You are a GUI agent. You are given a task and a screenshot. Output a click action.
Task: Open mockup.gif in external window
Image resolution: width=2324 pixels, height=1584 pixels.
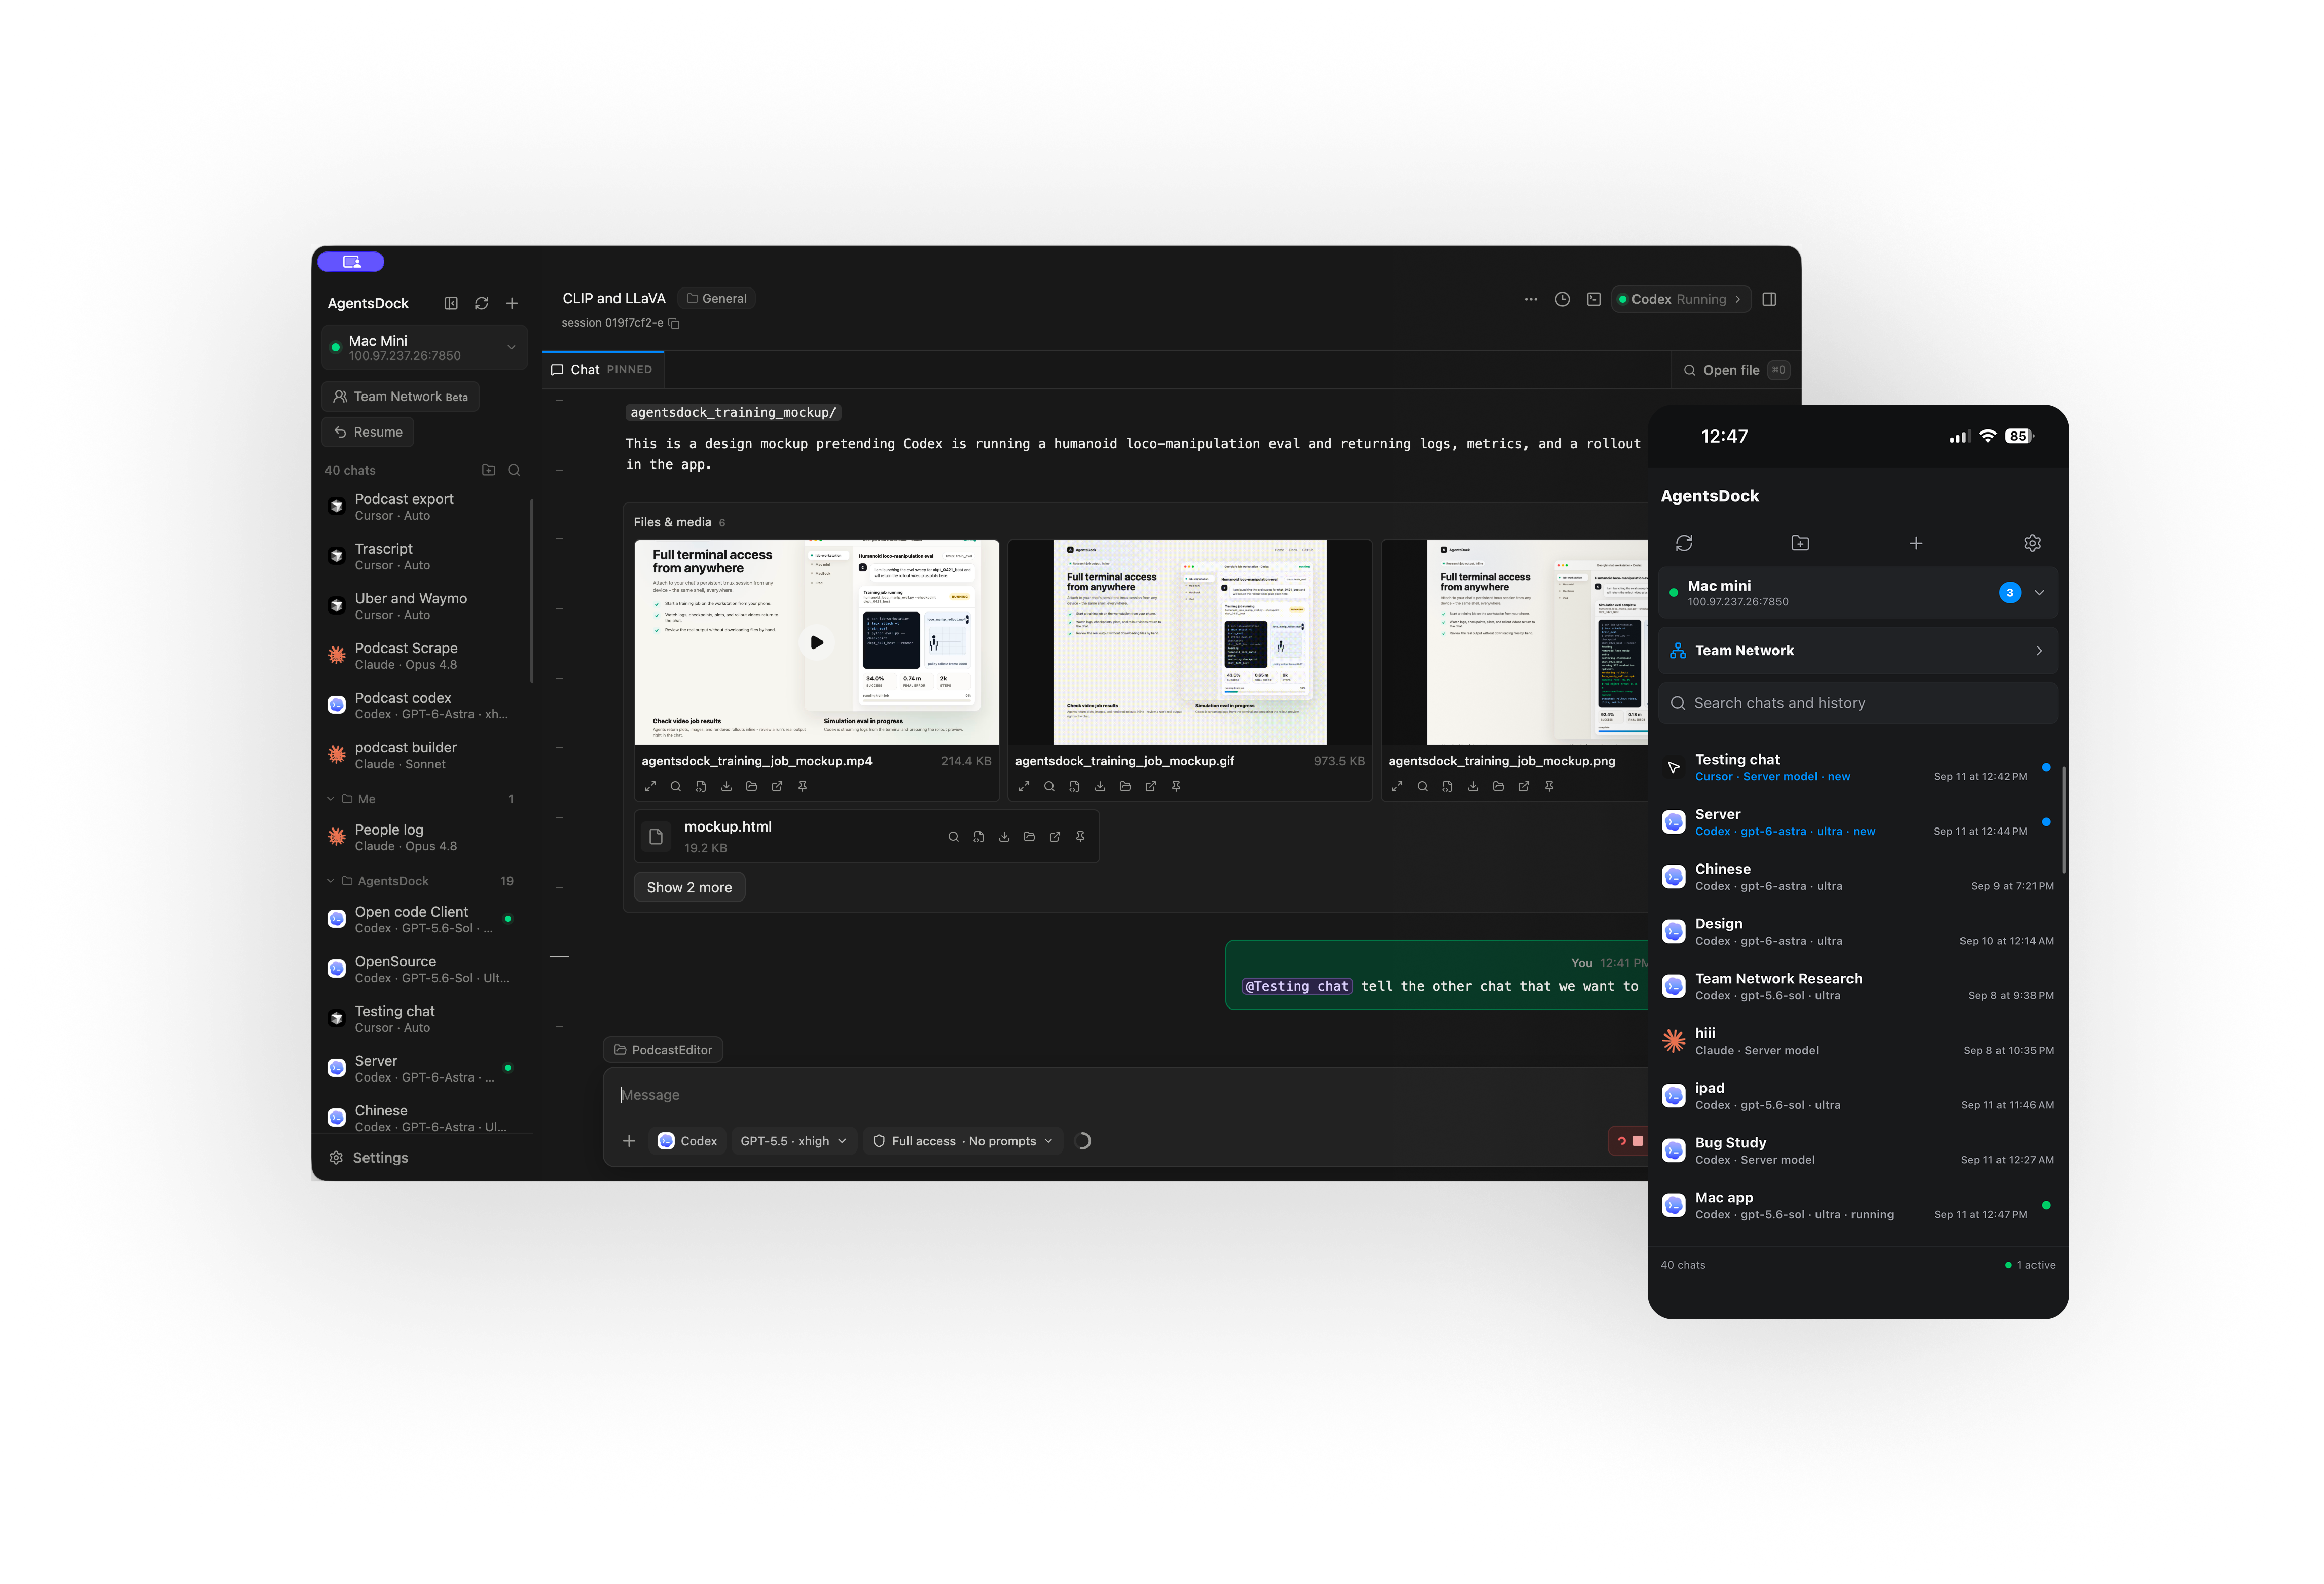pyautogui.click(x=1151, y=787)
